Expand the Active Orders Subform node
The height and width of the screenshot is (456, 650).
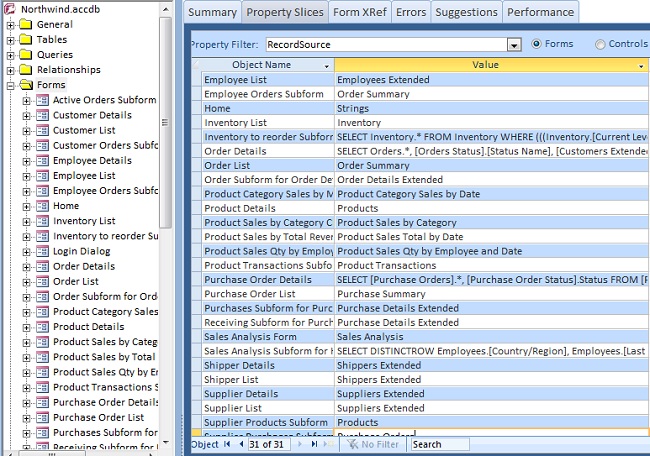(x=27, y=100)
